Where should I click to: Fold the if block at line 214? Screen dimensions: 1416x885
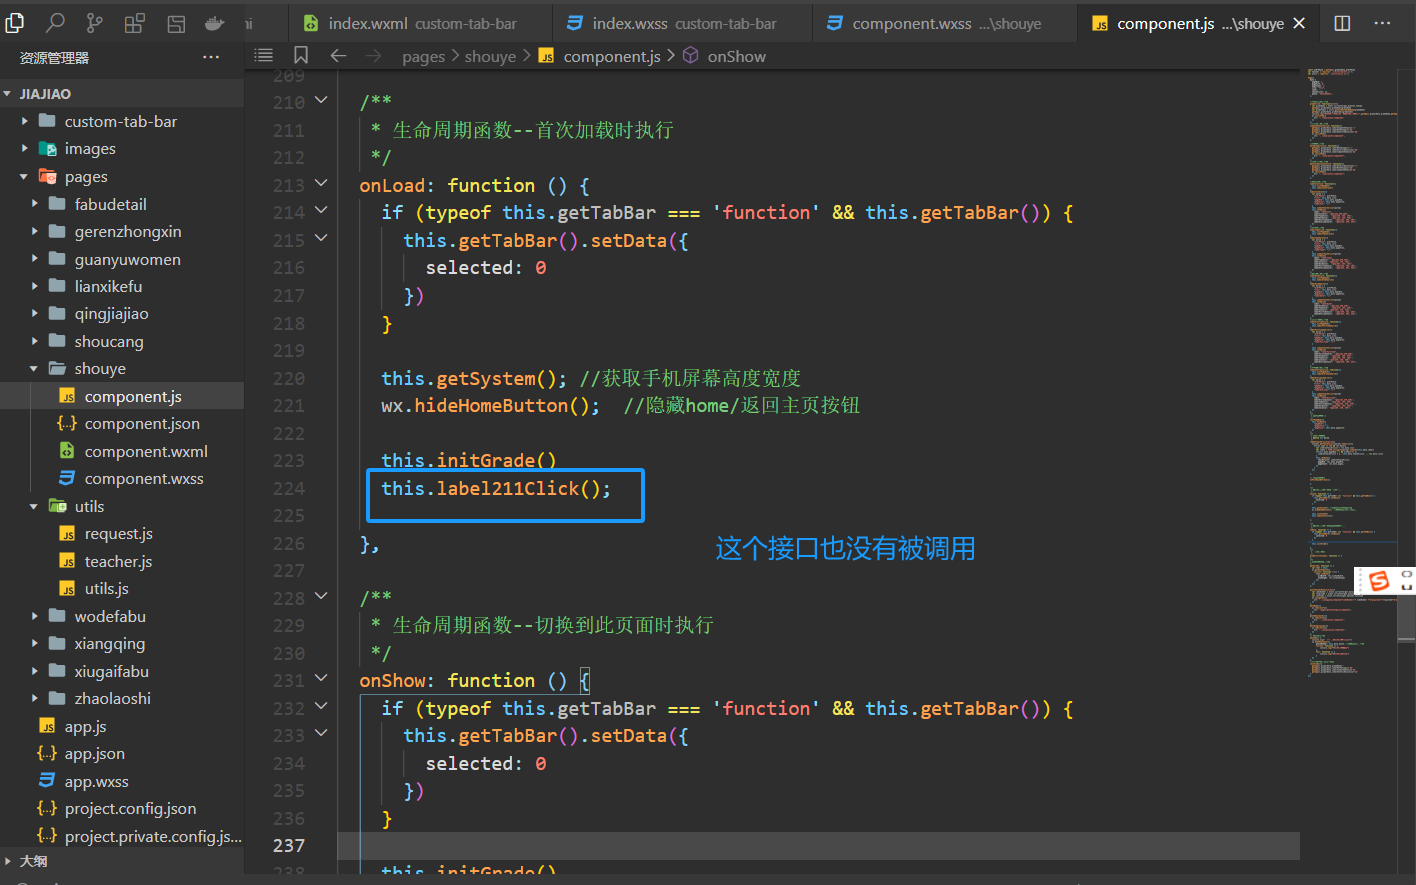pos(321,210)
